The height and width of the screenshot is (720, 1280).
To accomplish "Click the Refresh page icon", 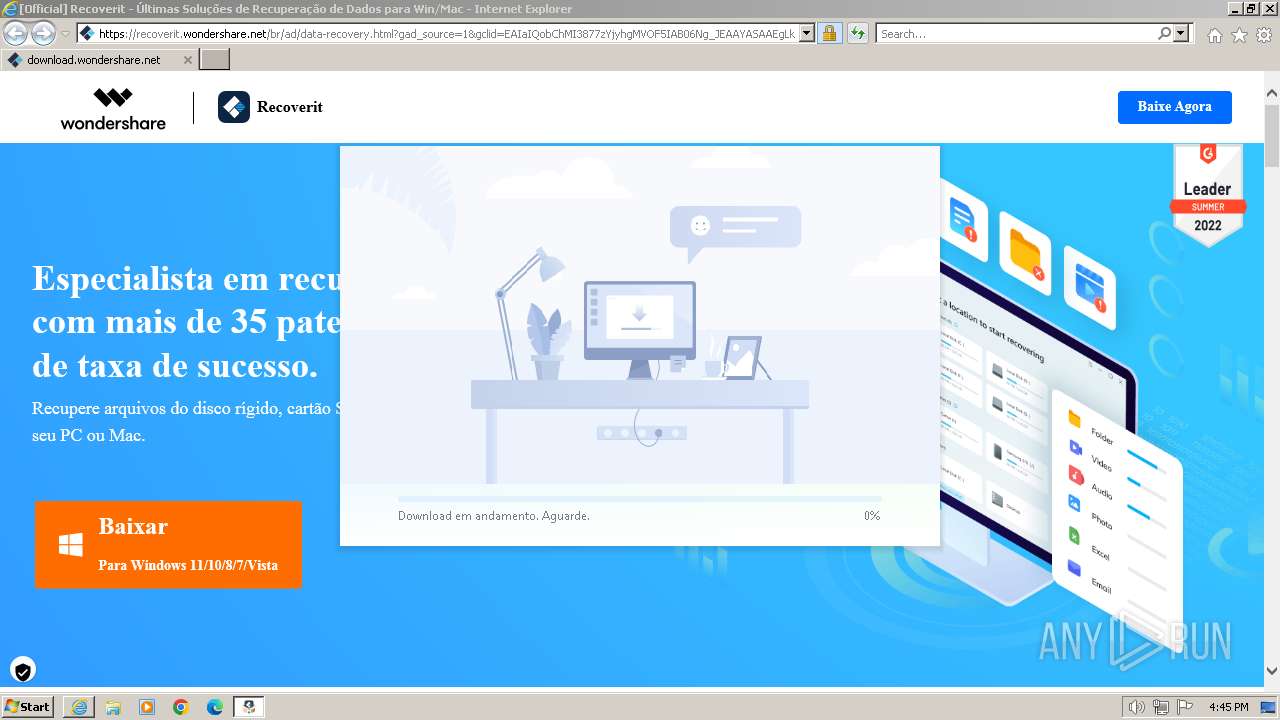I will click(x=857, y=34).
